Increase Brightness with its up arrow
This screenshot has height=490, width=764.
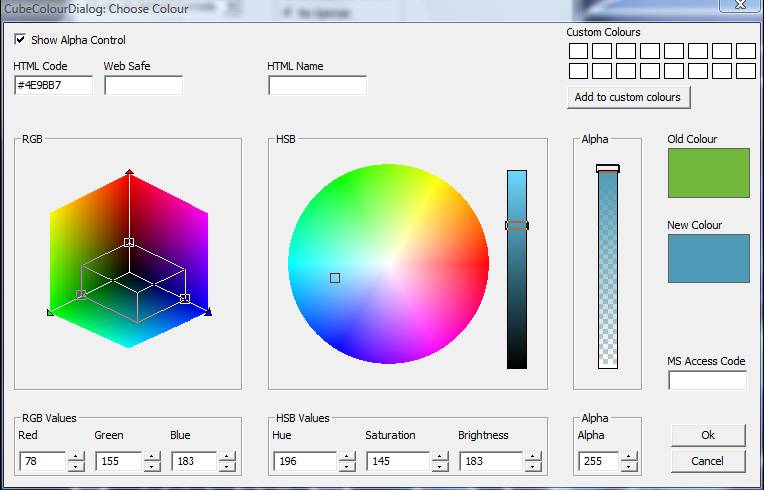click(x=533, y=456)
